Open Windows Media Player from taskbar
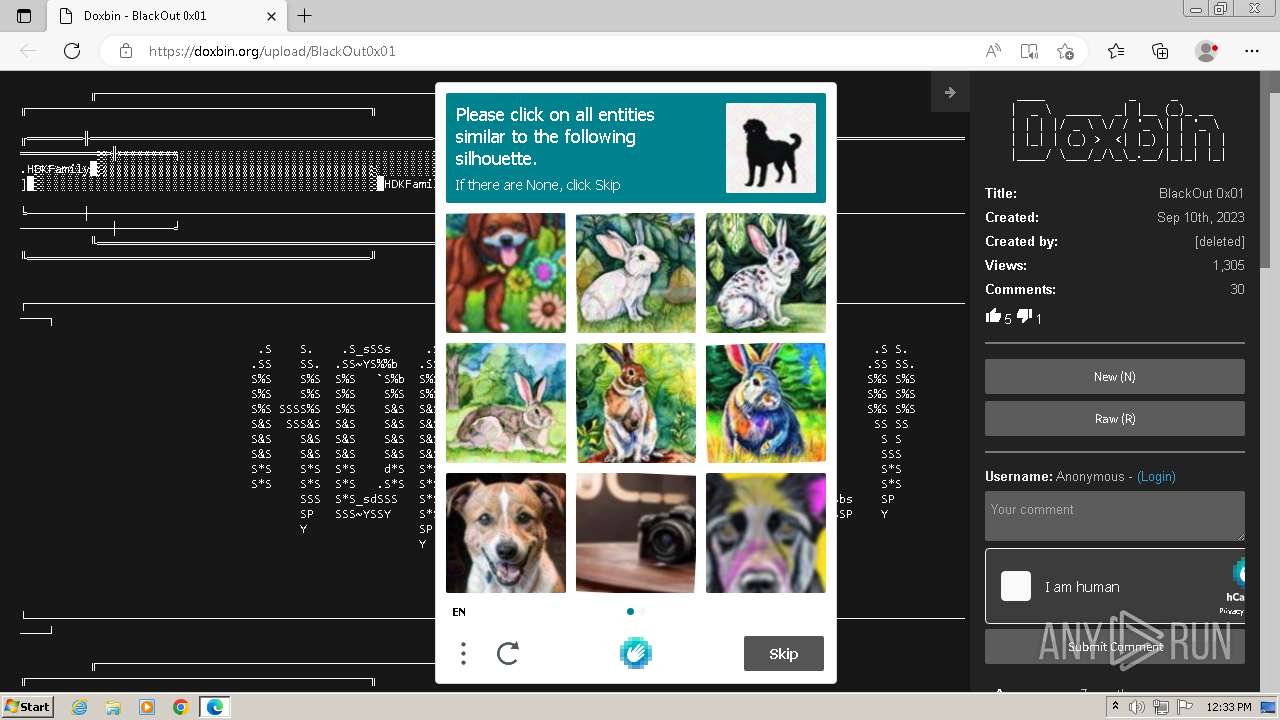1280x720 pixels. click(x=147, y=707)
